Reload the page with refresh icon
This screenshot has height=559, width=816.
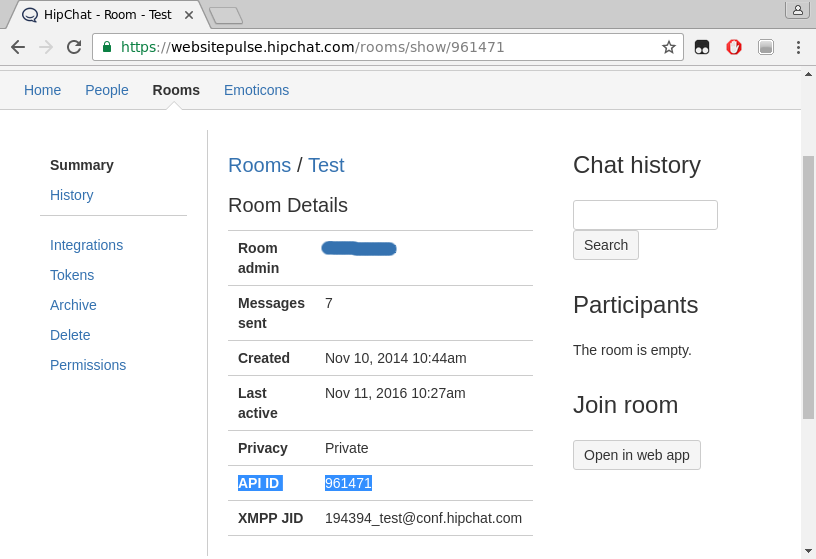(74, 47)
